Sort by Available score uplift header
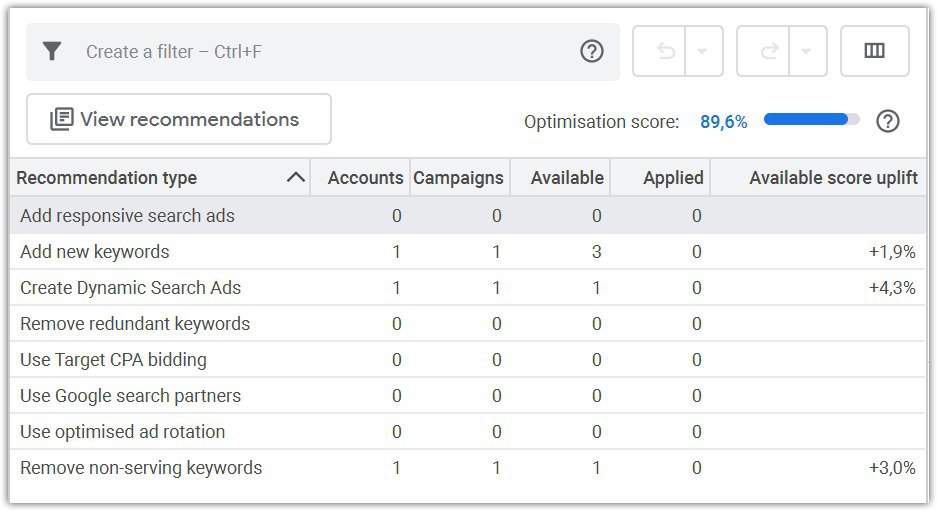The width and height of the screenshot is (937, 511). pos(833,178)
